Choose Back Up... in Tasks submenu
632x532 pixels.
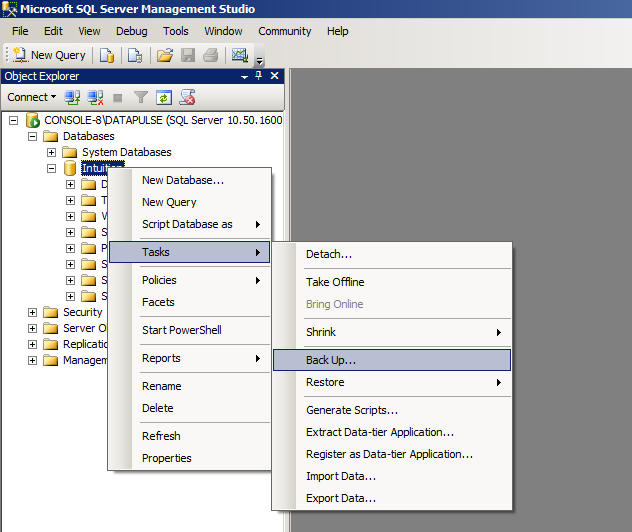click(392, 360)
